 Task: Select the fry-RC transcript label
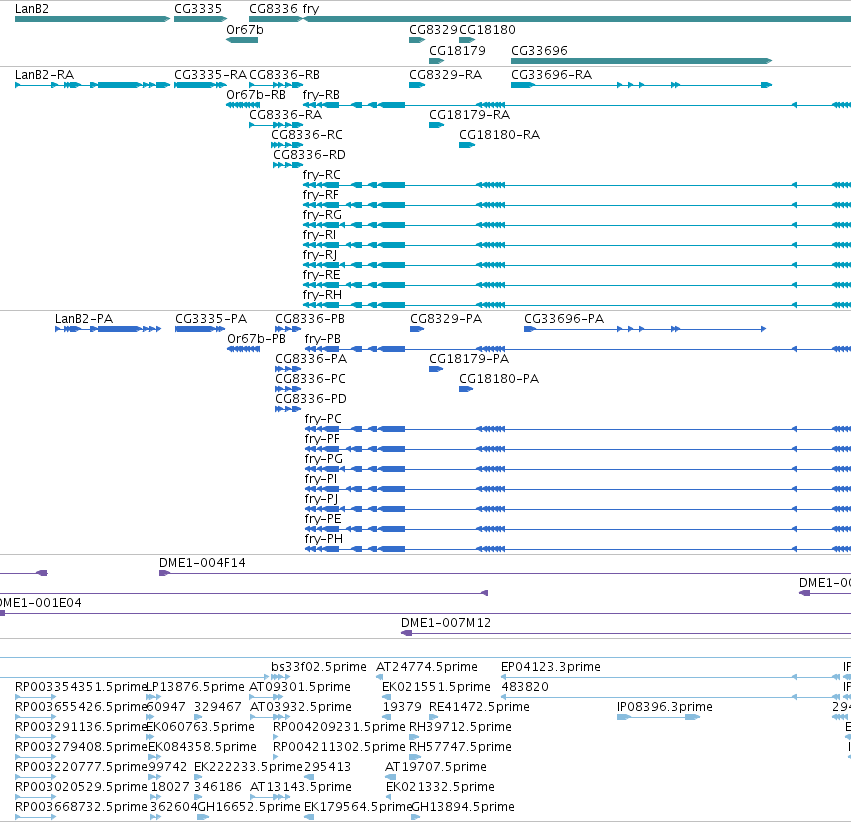[x=322, y=175]
